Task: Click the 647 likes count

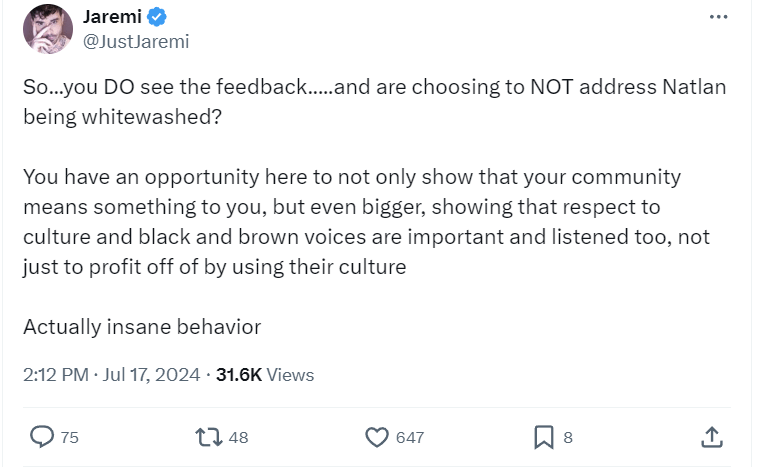Action: 409,437
